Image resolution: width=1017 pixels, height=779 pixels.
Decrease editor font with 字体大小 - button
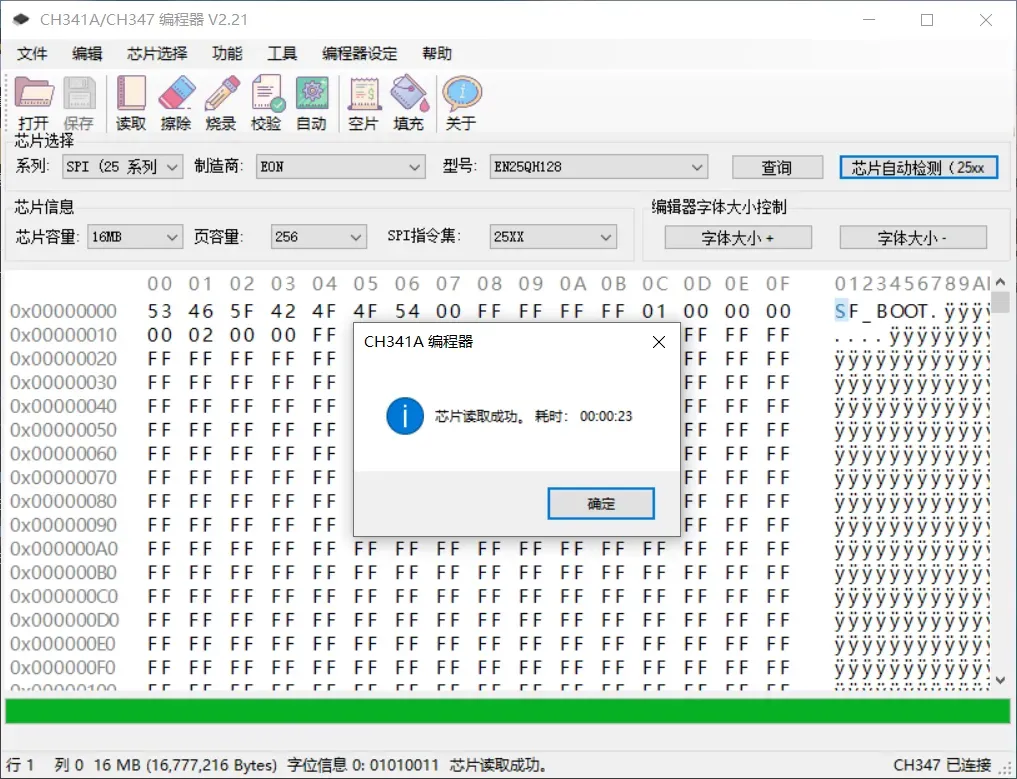coord(913,237)
